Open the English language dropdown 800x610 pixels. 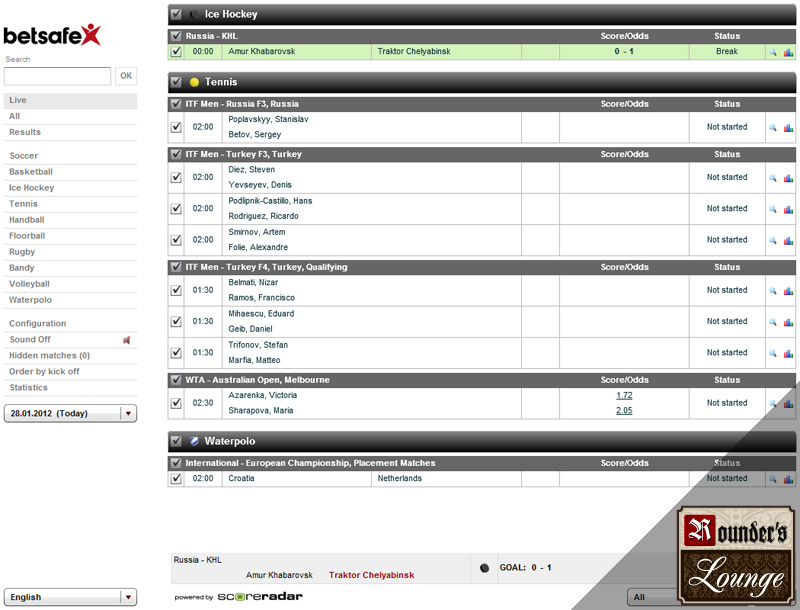70,597
